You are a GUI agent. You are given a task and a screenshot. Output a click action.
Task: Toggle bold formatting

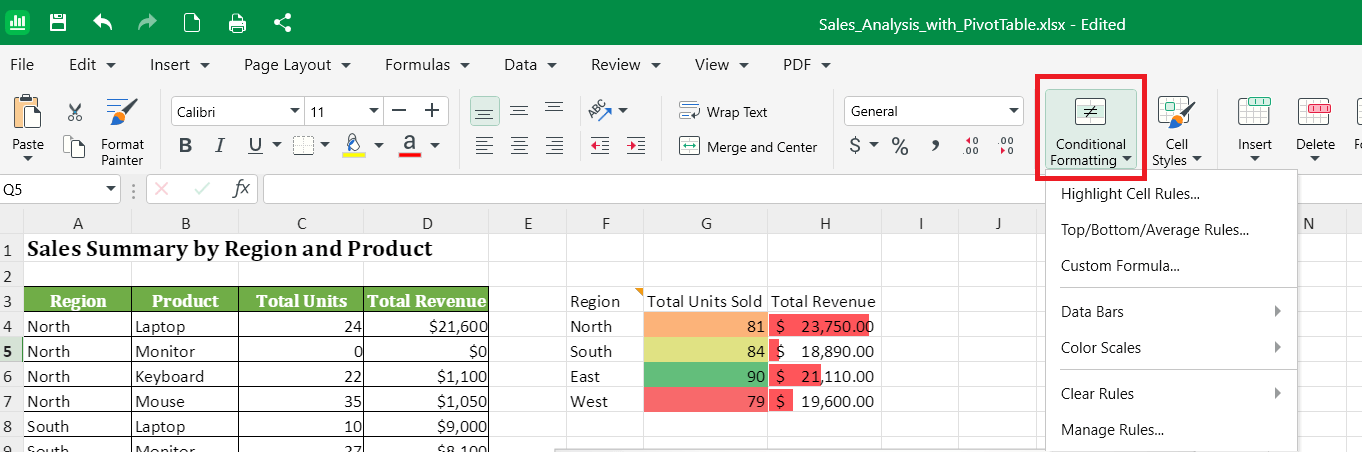click(185, 146)
